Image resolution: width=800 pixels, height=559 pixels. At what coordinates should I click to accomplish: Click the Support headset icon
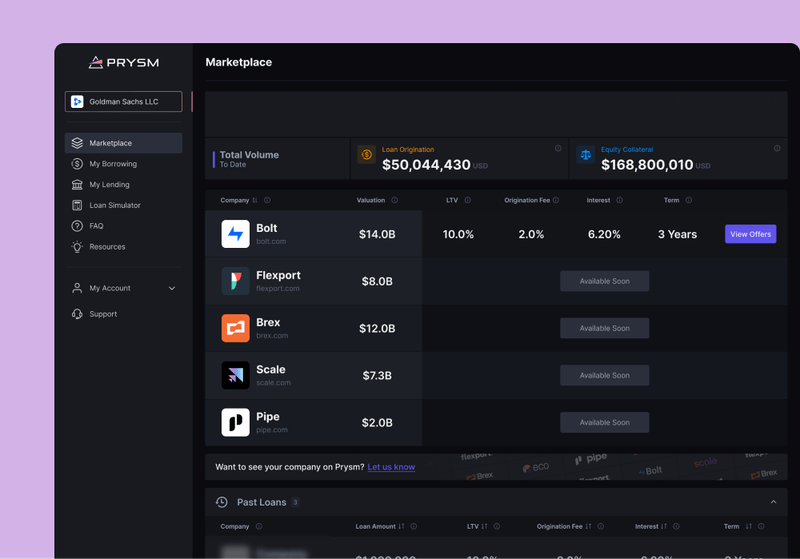coord(77,314)
